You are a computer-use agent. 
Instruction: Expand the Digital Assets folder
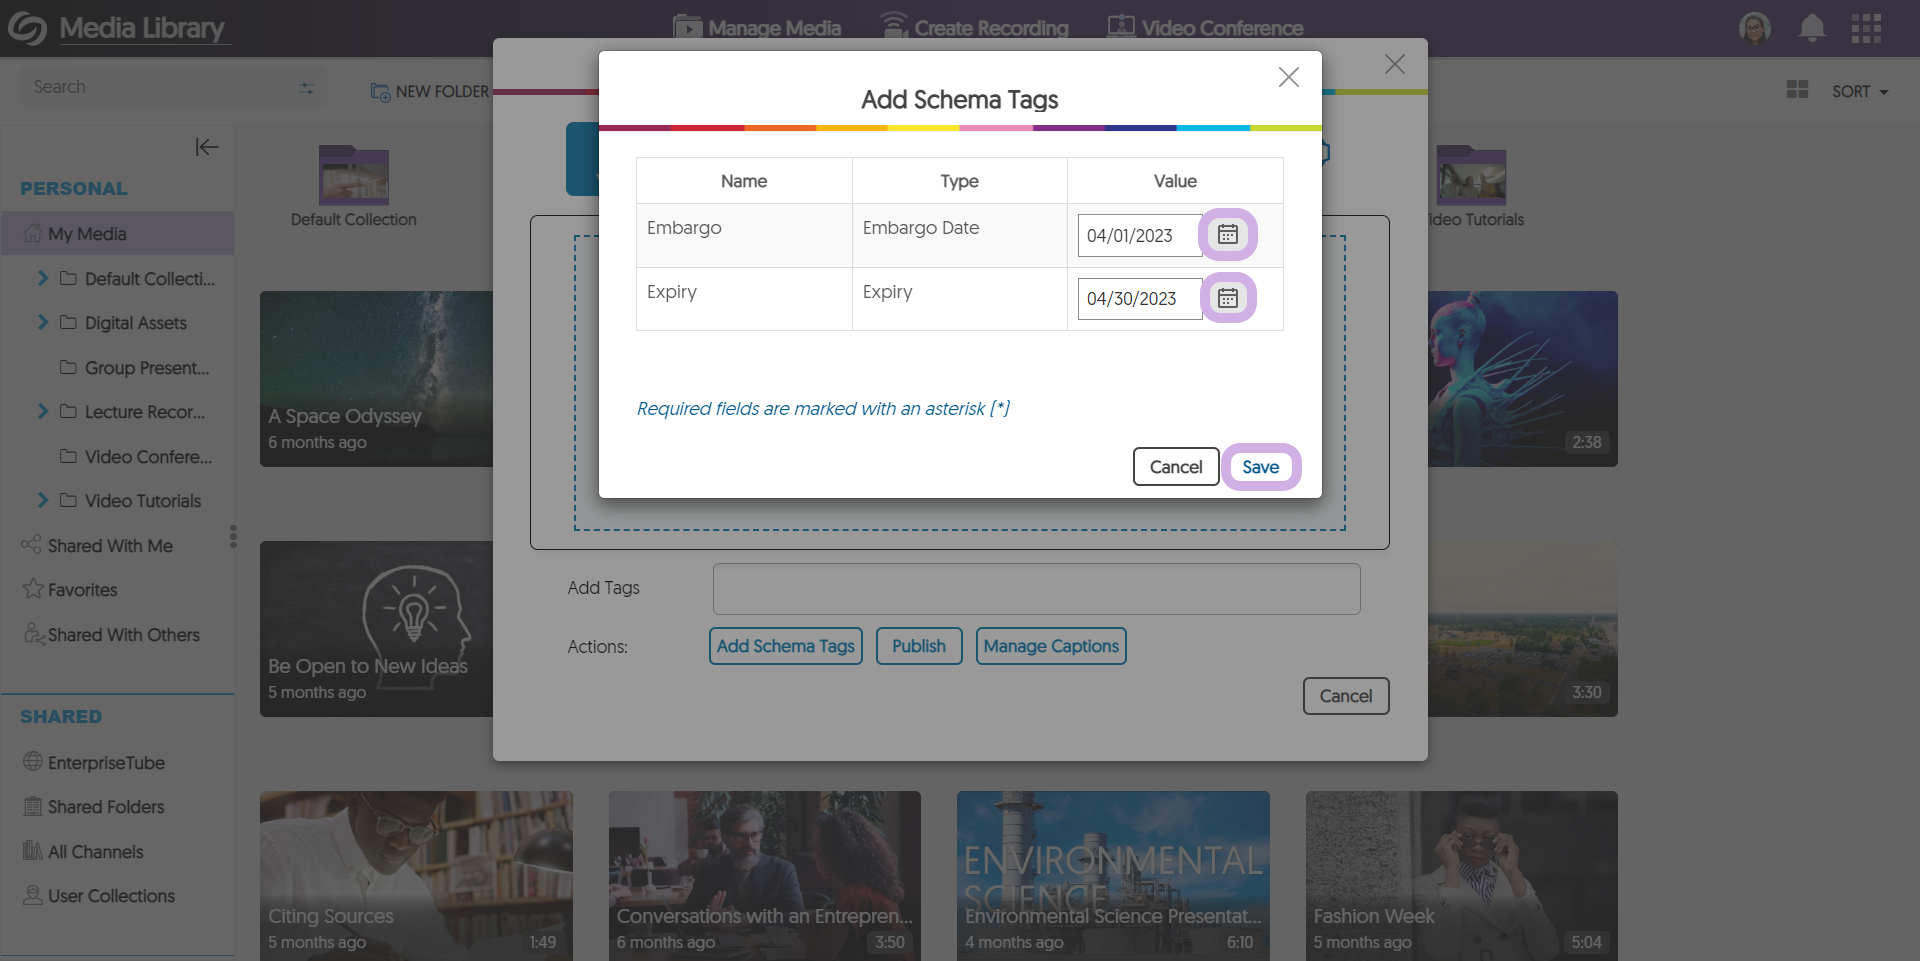43,322
